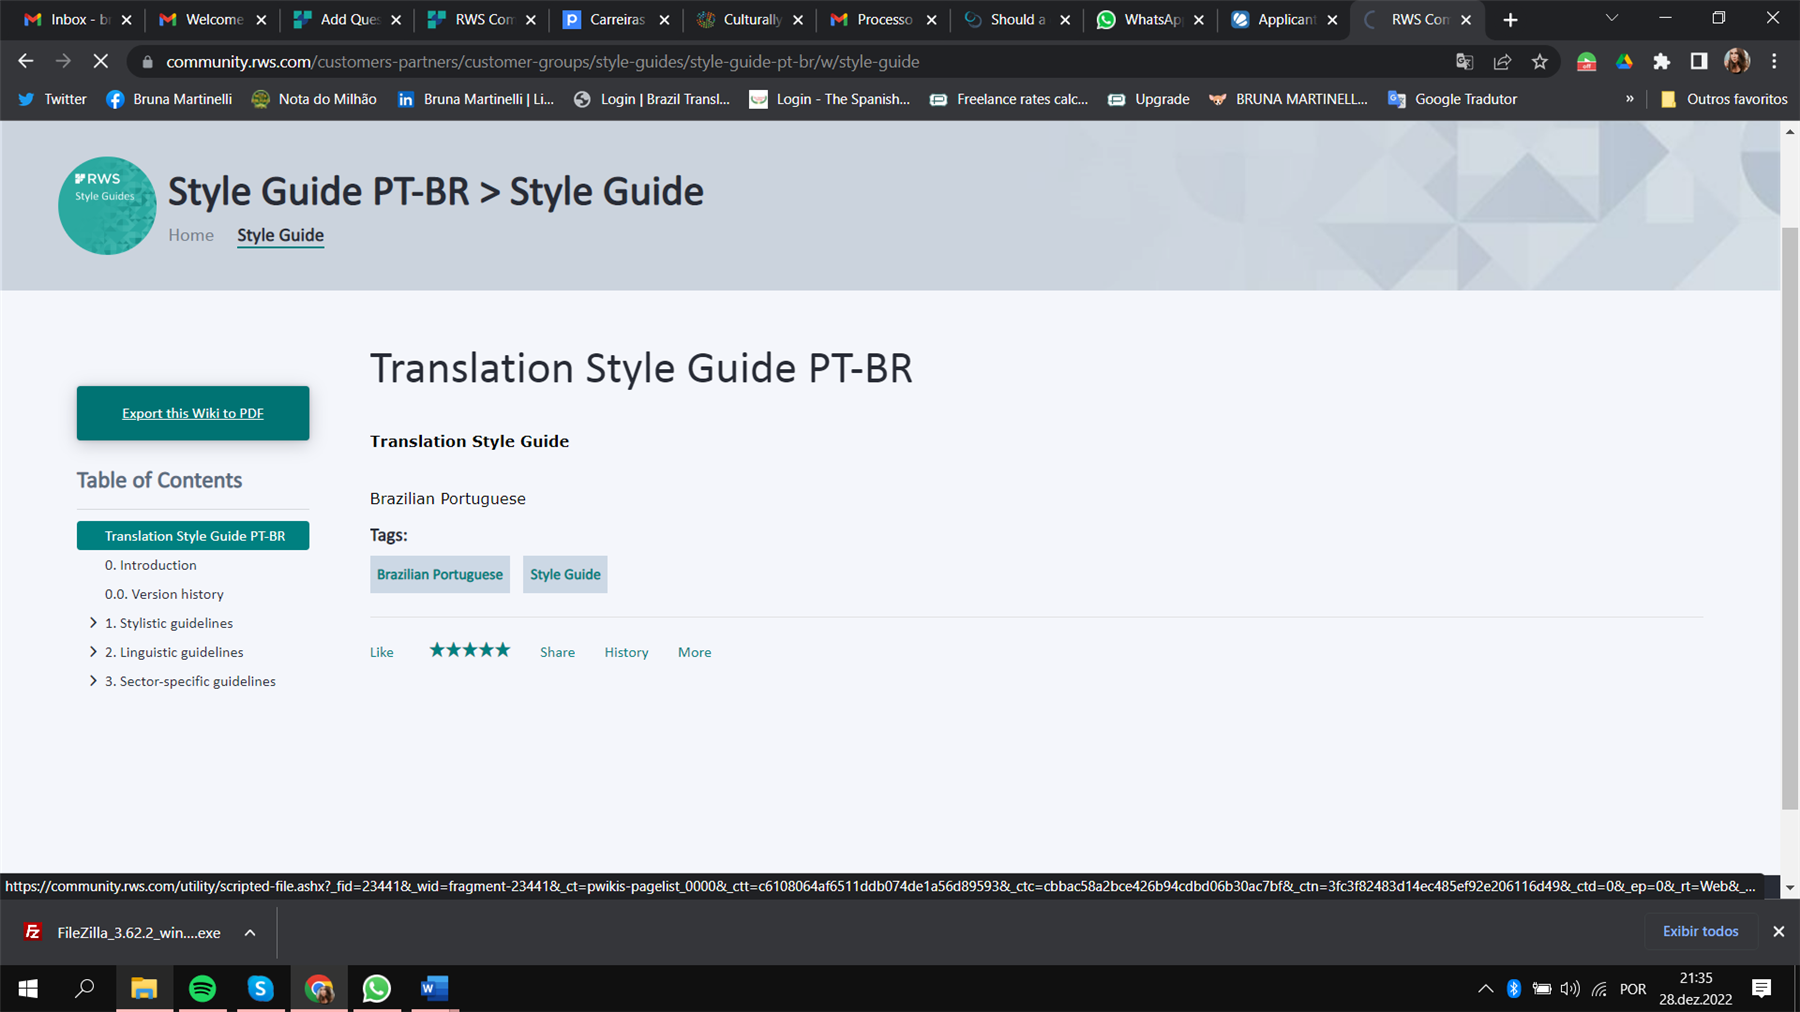Expand 1. Stylistic guidelines section
Image resolution: width=1800 pixels, height=1012 pixels.
(x=93, y=623)
